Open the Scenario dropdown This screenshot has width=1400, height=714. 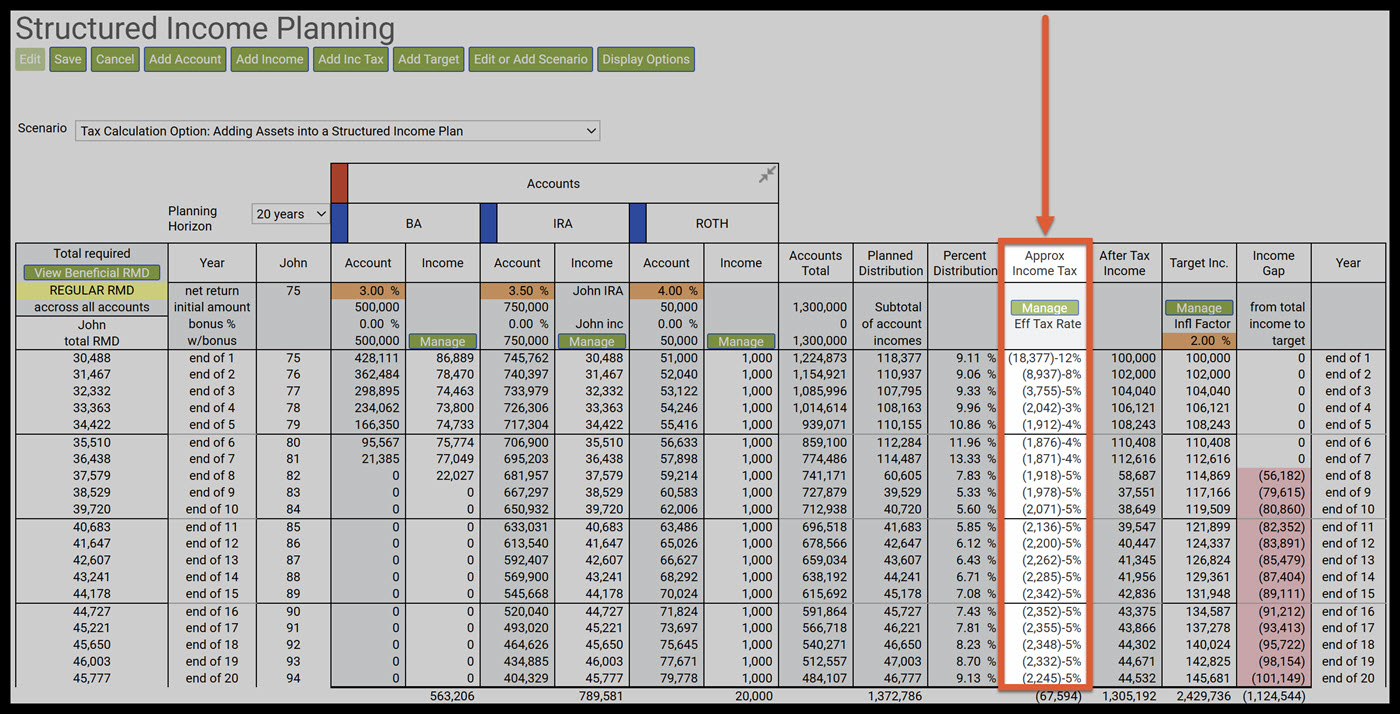point(338,131)
